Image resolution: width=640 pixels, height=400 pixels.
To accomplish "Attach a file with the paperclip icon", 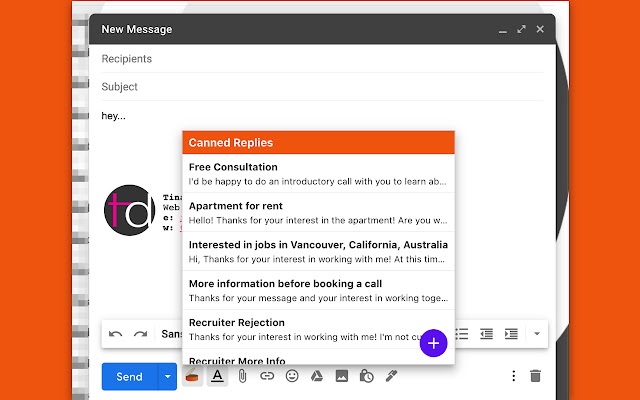I will (x=241, y=376).
